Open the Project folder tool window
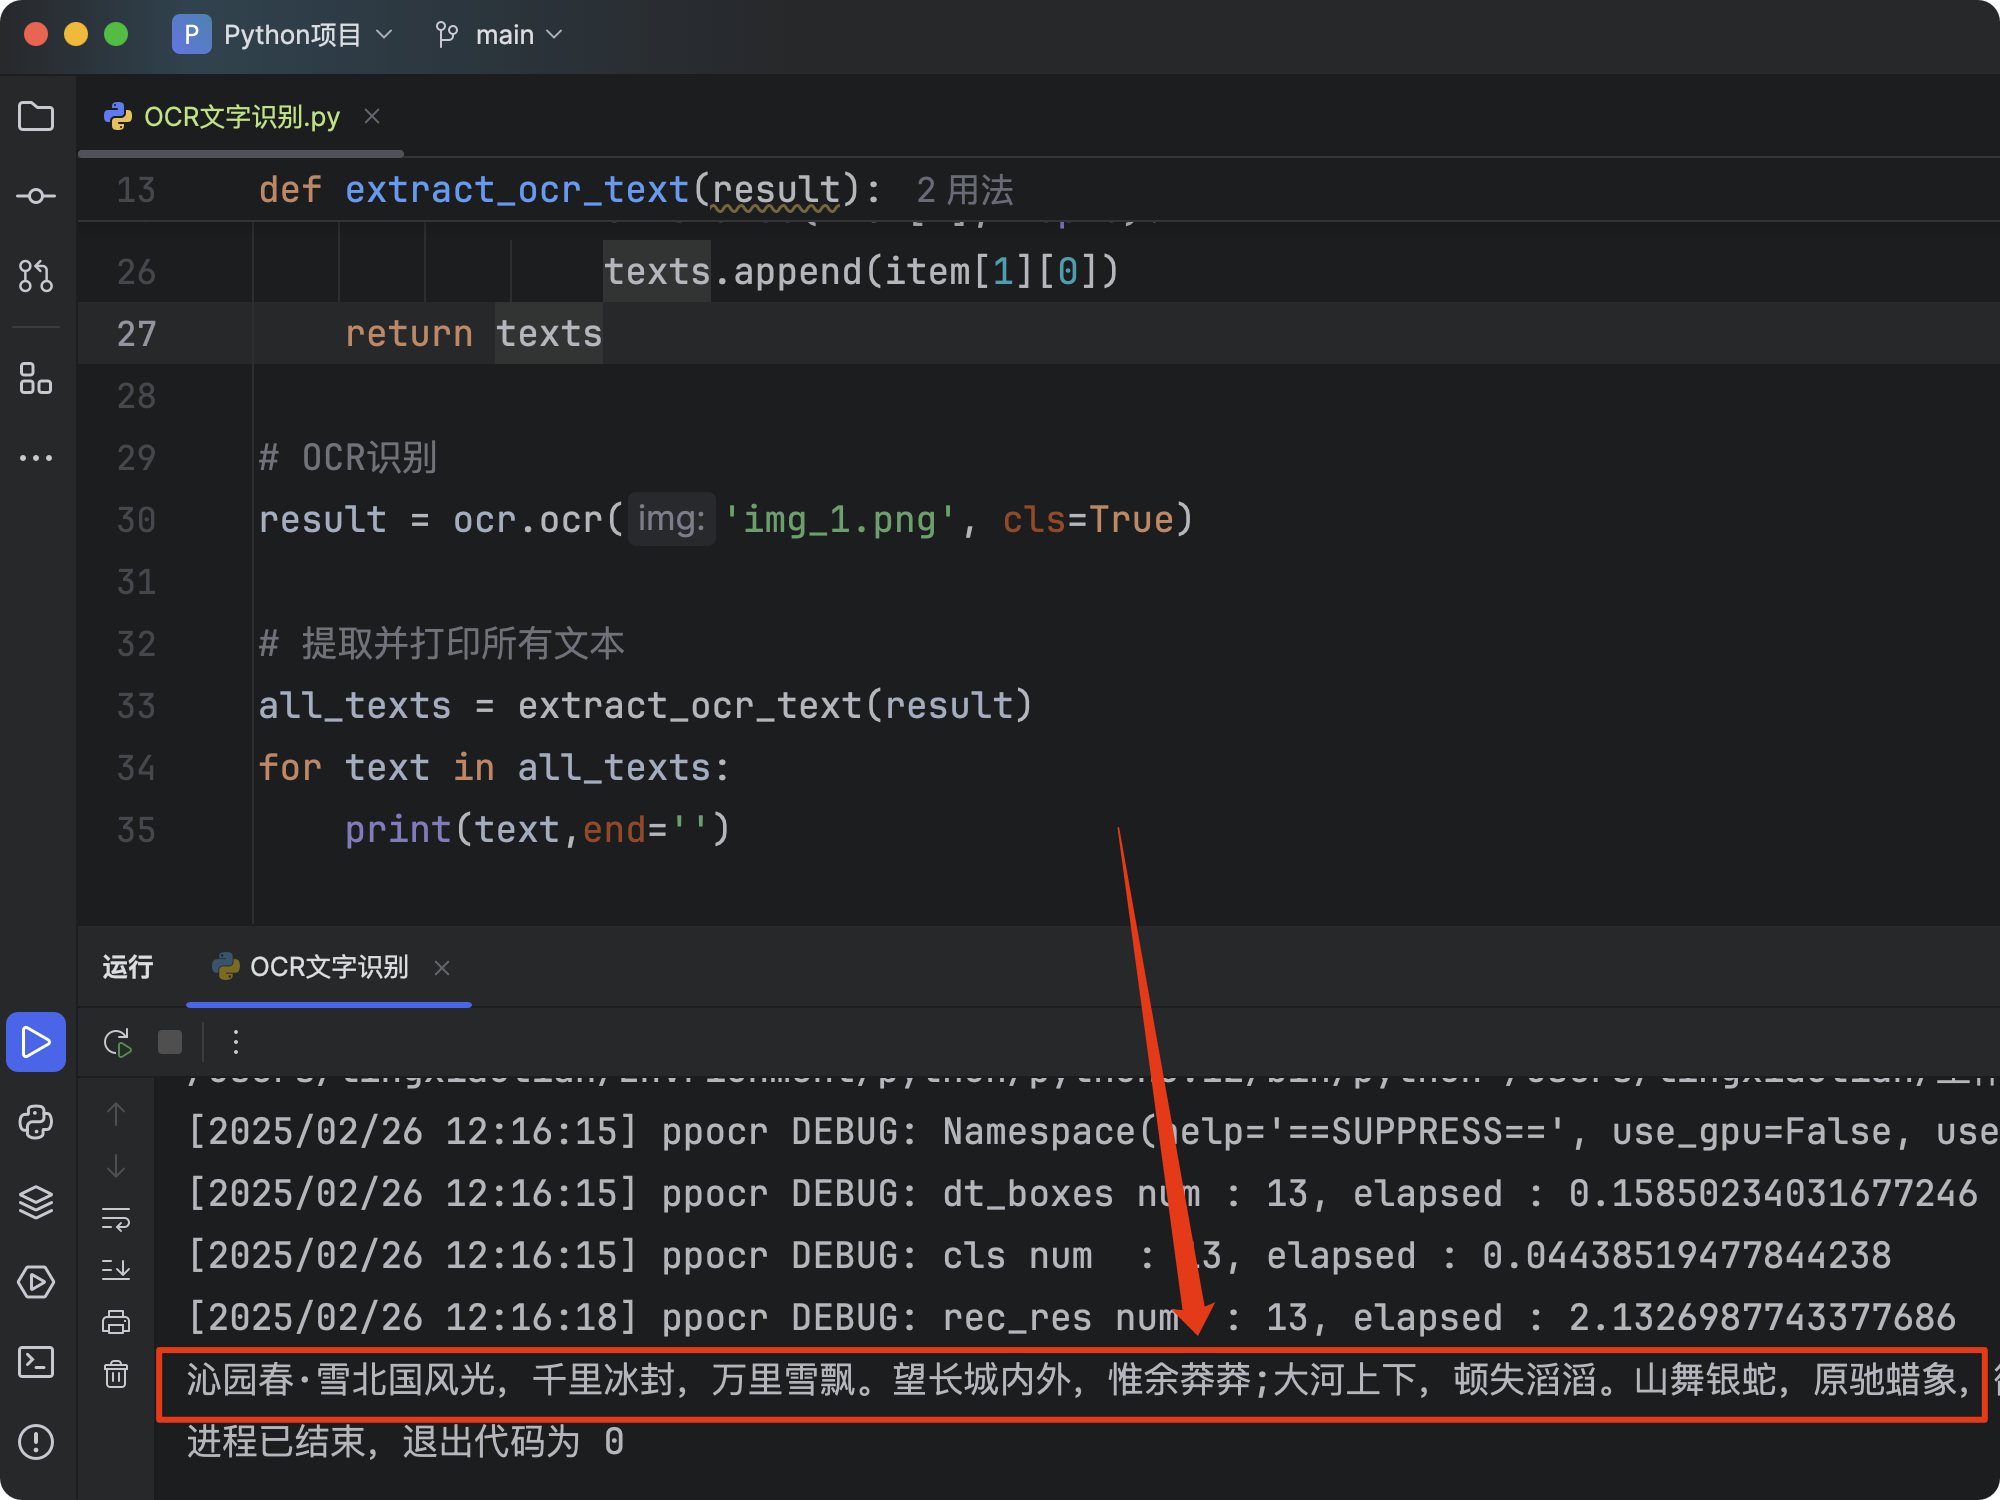 coord(36,117)
